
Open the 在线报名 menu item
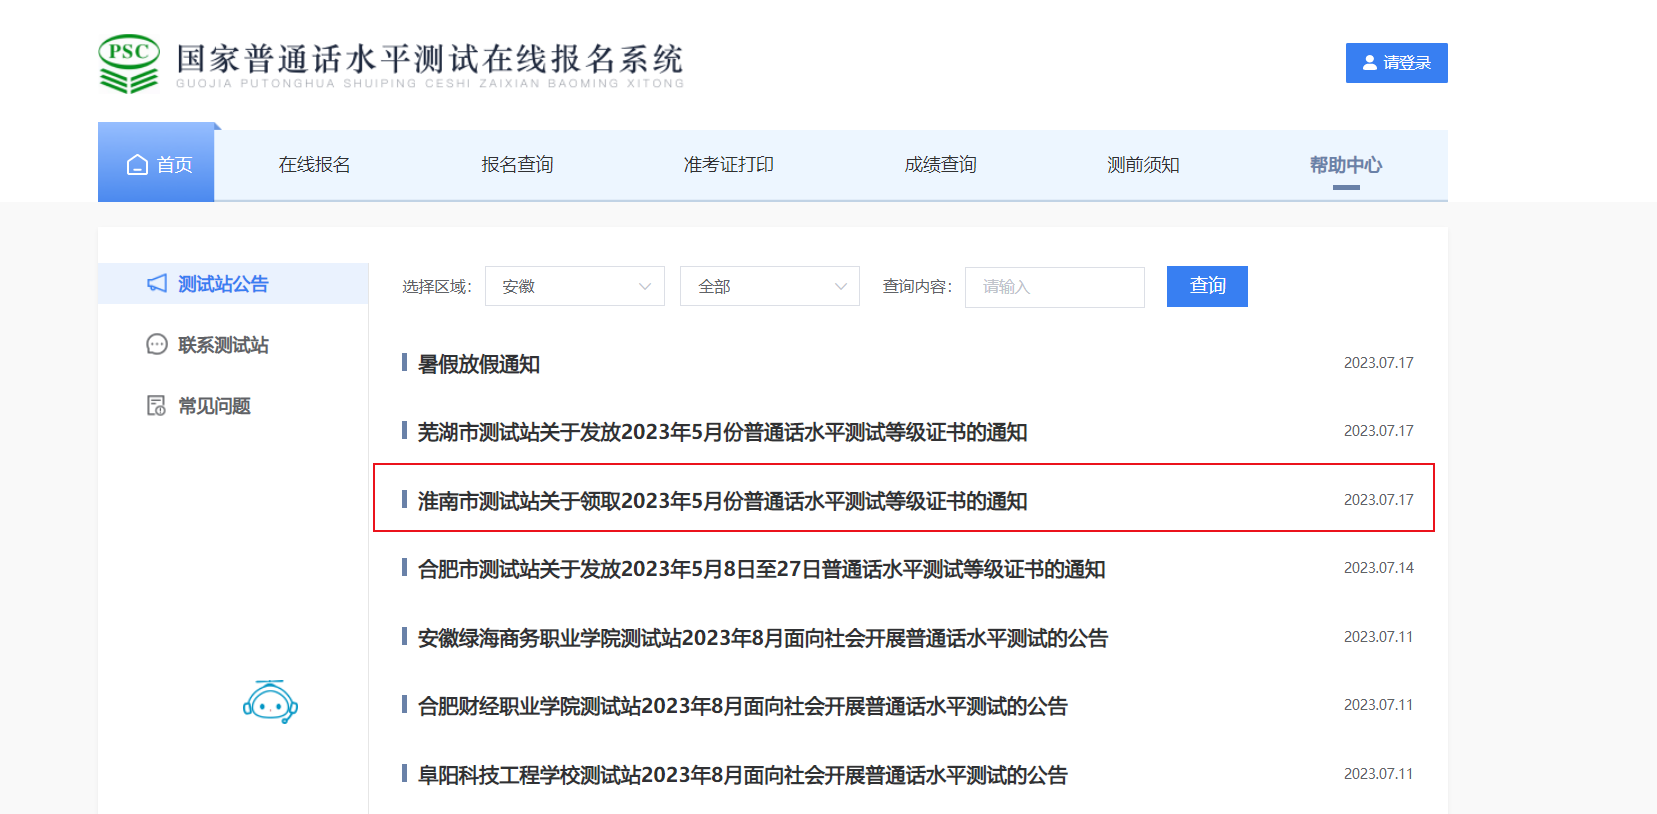tap(314, 165)
